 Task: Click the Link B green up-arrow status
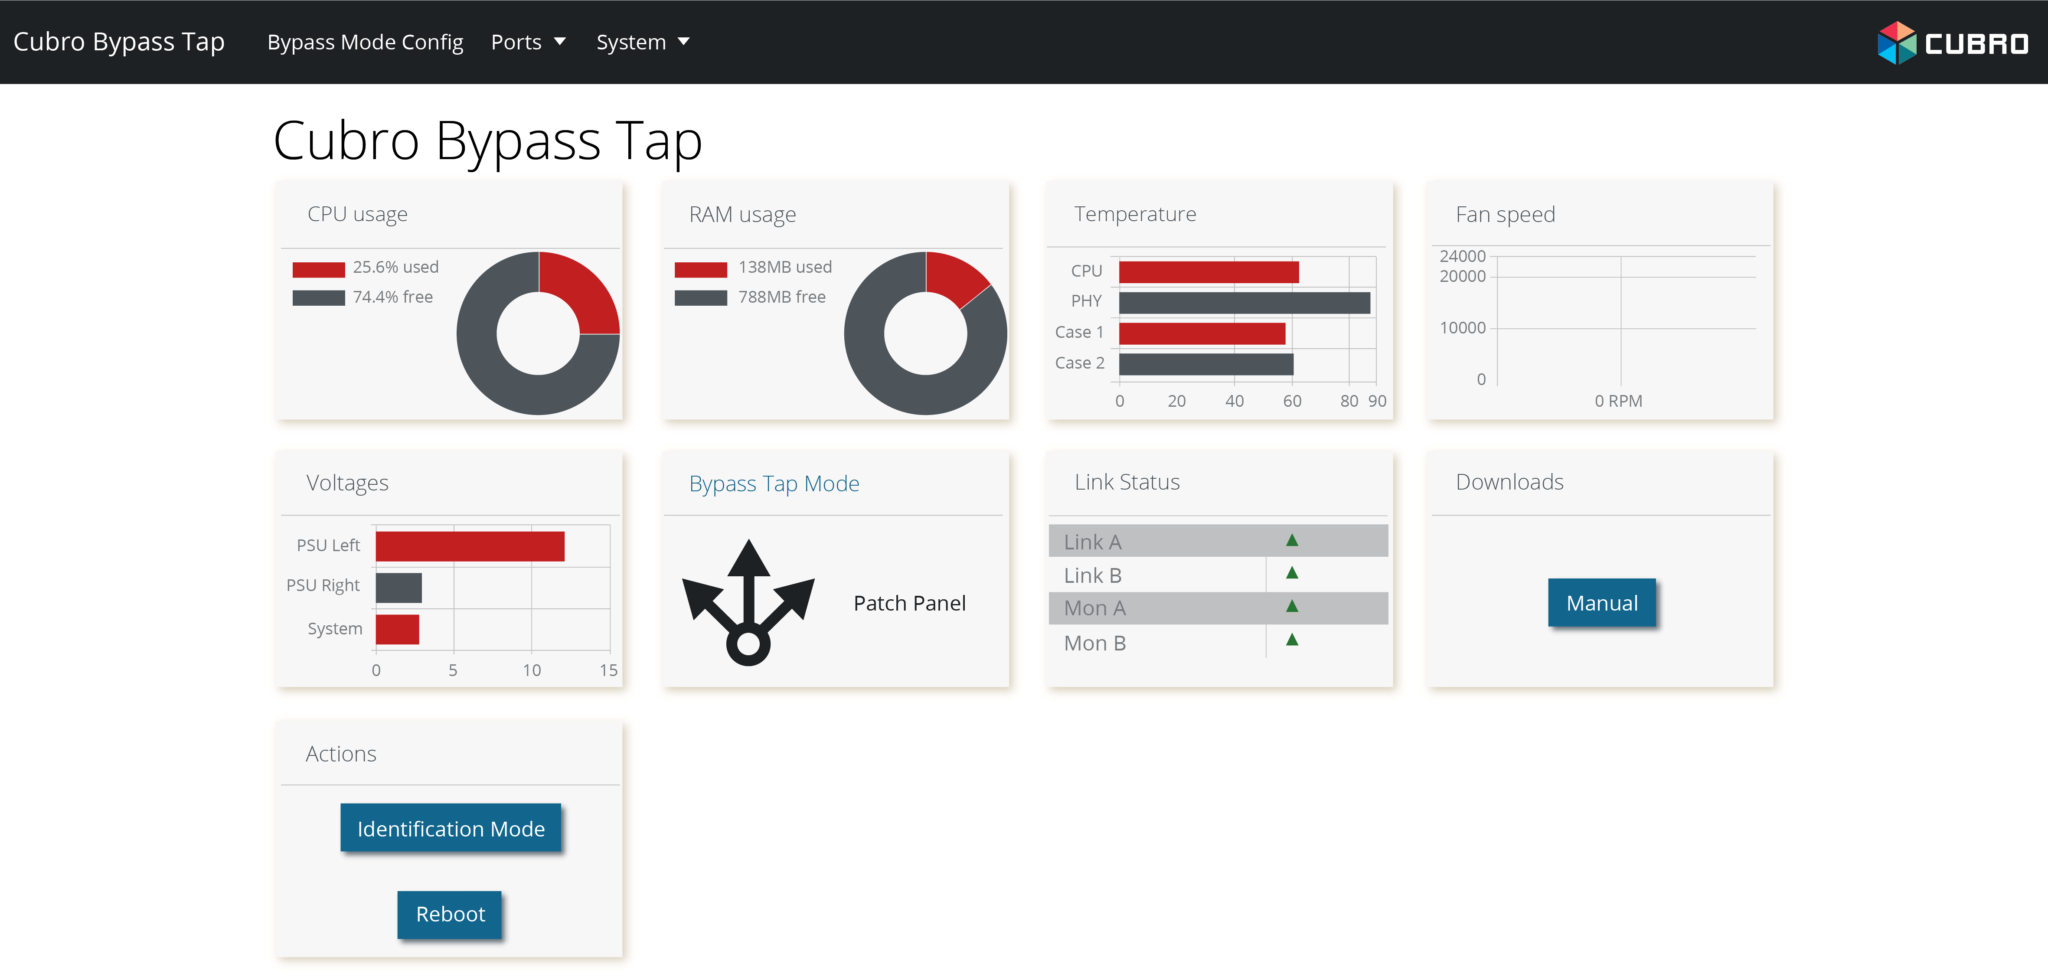click(x=1291, y=574)
